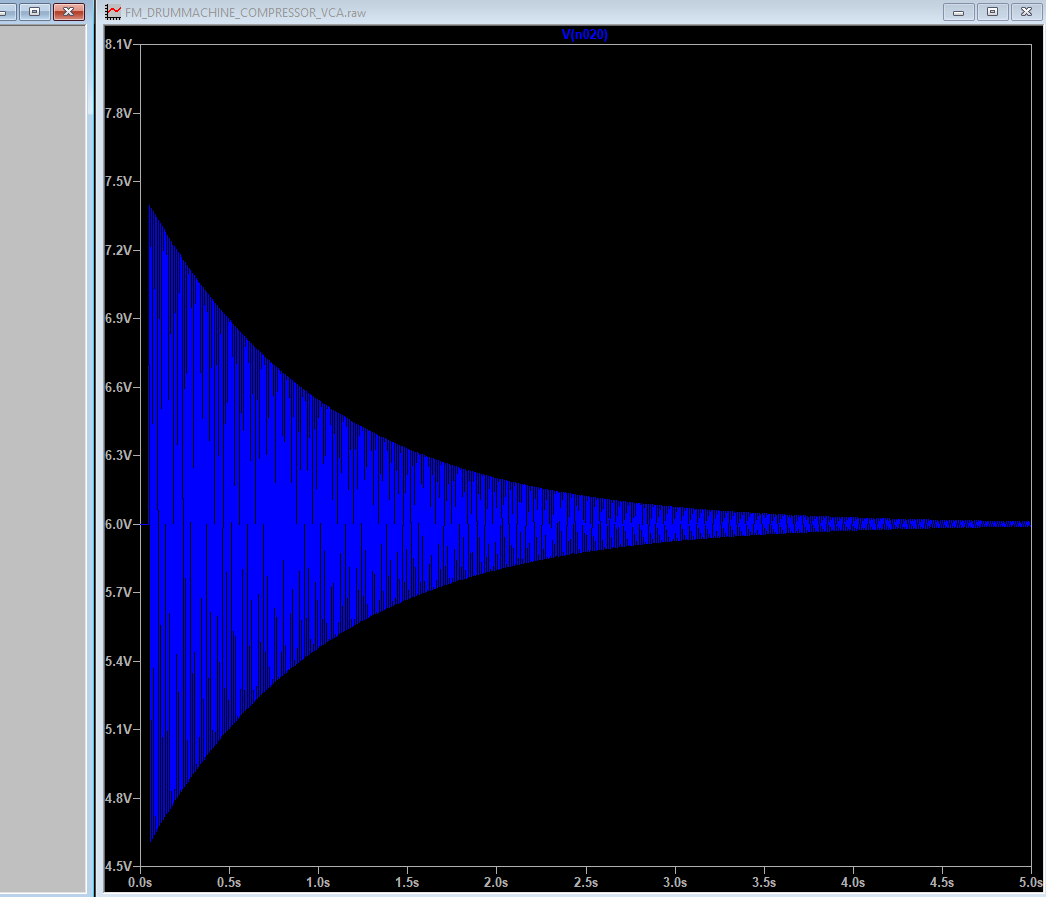Click the 1.0s time axis label
Screen dimensions: 1046x897
coord(318,882)
